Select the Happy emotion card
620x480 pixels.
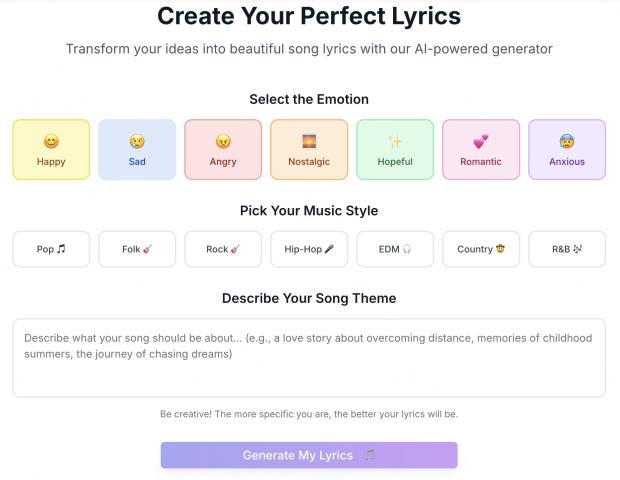point(51,150)
